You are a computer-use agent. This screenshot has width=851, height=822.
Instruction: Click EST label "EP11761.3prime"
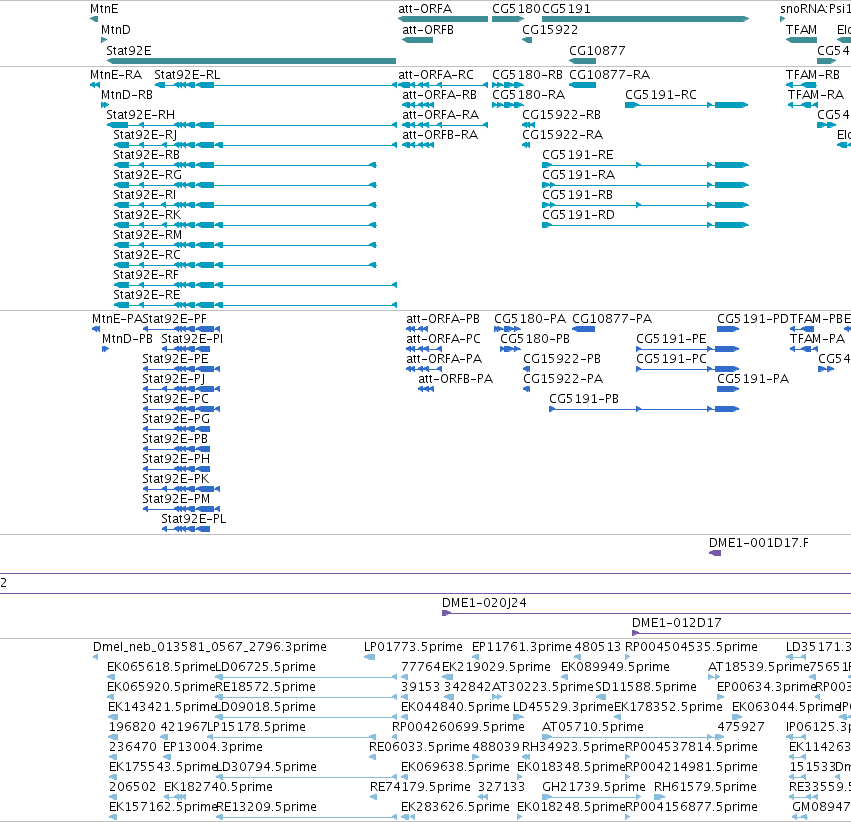tap(522, 647)
